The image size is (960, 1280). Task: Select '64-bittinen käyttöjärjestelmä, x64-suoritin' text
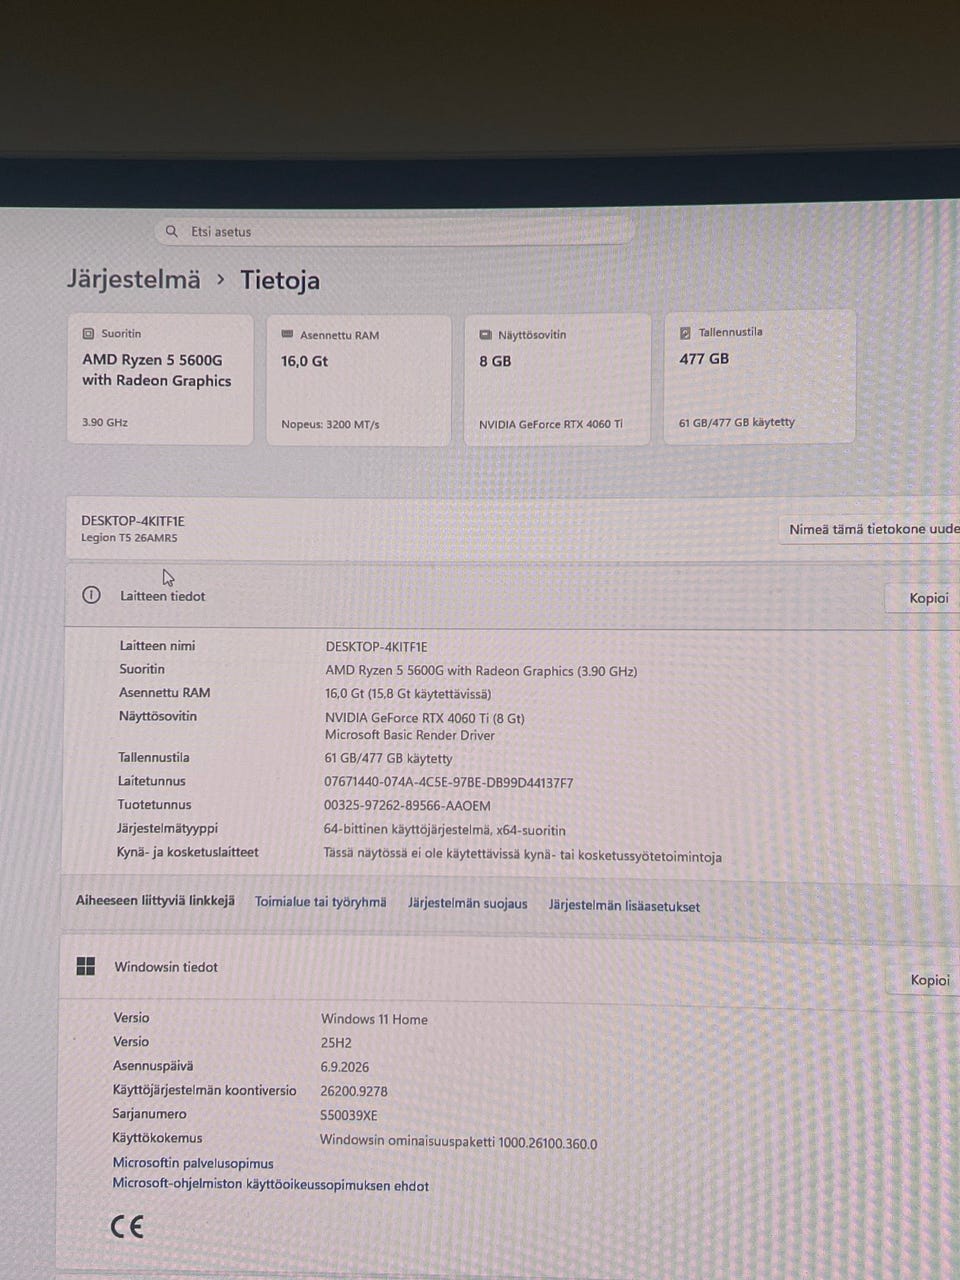[x=444, y=830]
